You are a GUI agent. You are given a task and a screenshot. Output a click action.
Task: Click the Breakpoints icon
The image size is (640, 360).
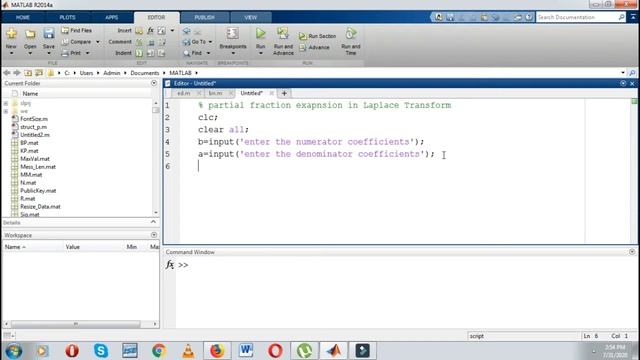click(x=233, y=33)
